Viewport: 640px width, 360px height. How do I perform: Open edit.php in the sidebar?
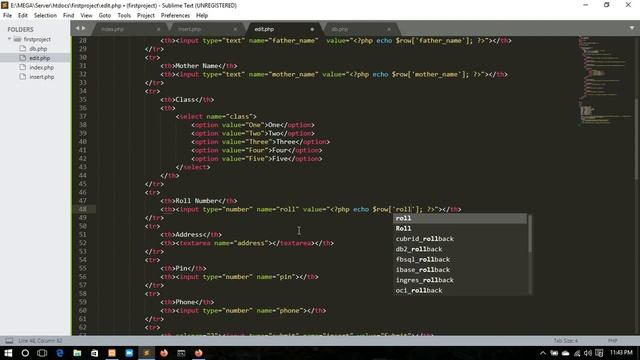(40, 58)
